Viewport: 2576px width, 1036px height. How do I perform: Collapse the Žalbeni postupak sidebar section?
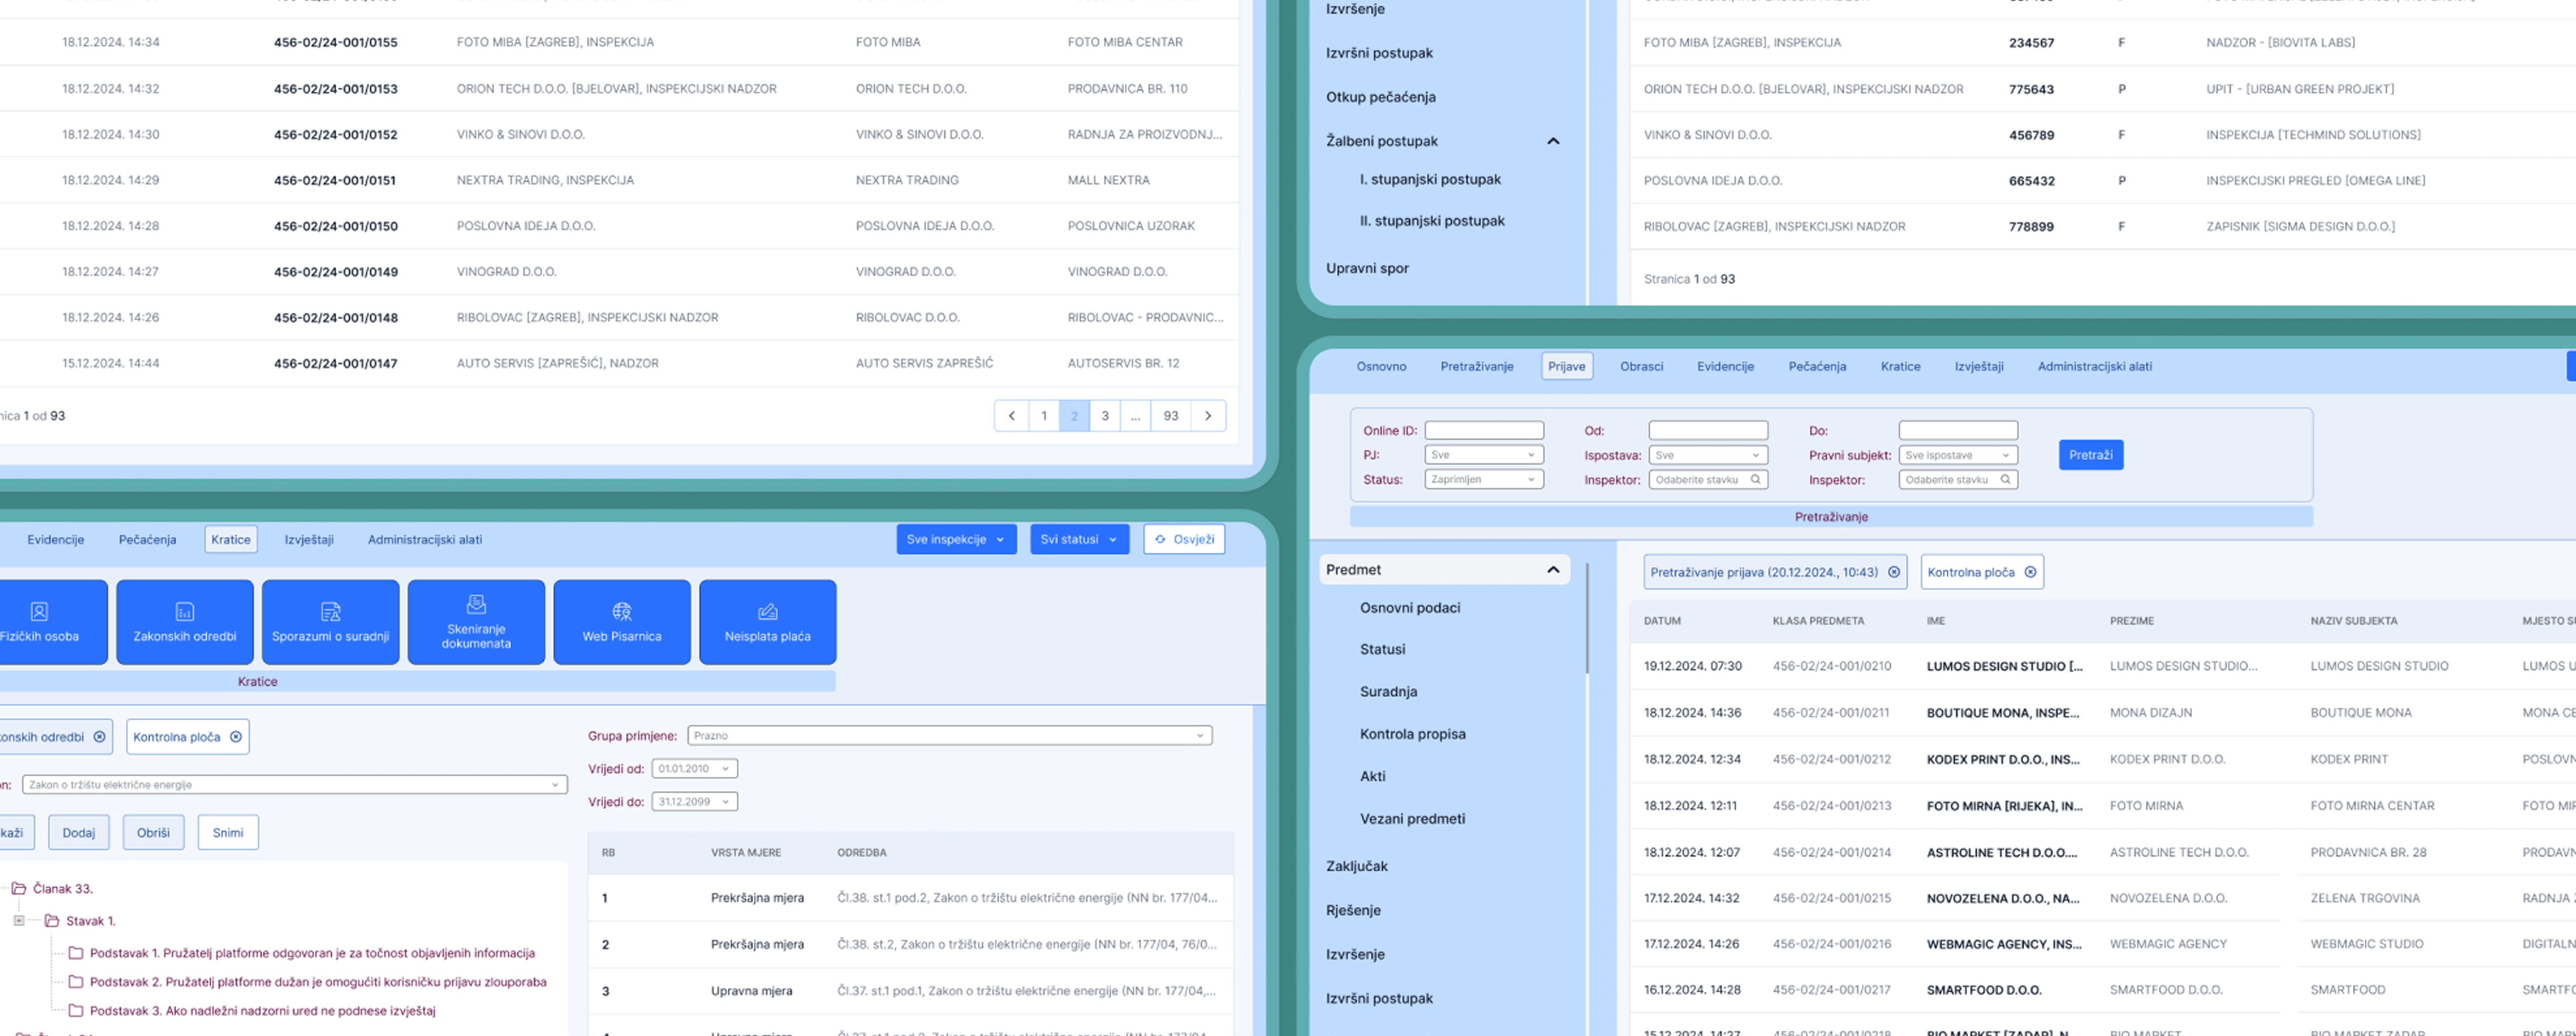click(1553, 141)
